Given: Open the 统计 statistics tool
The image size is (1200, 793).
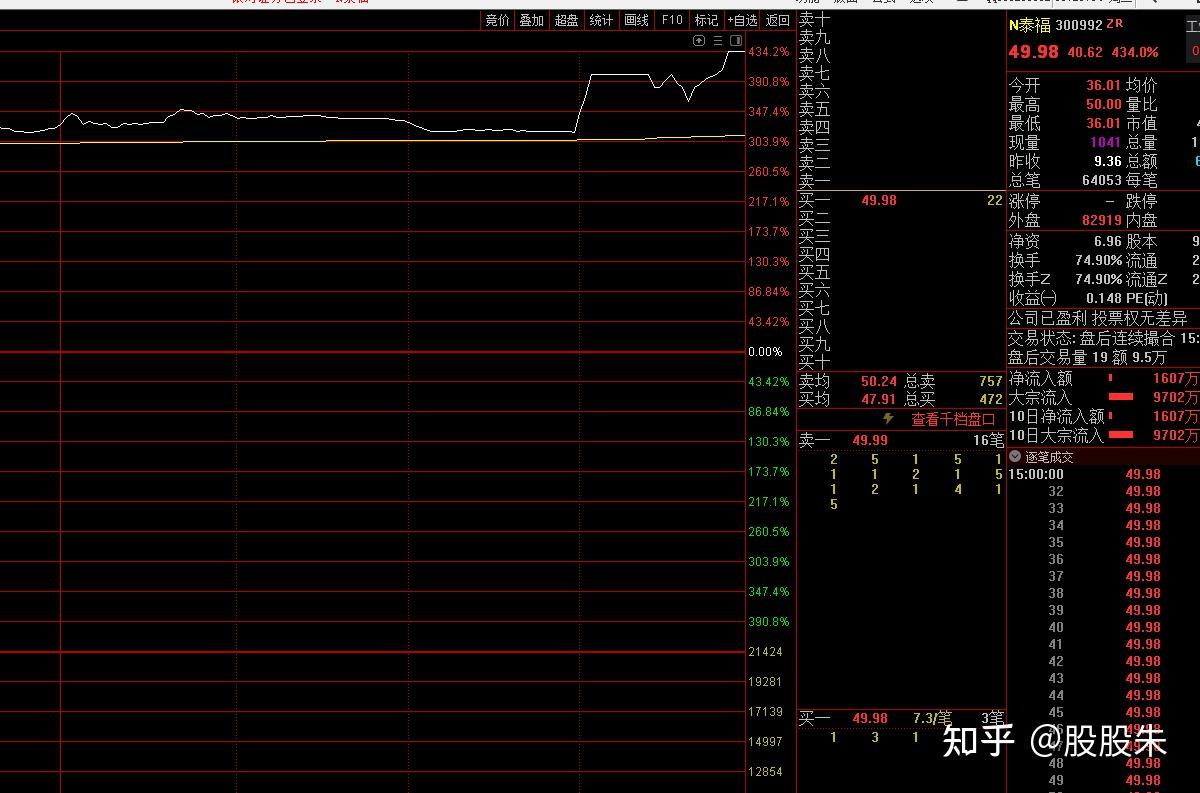Looking at the screenshot, I should click(x=600, y=20).
